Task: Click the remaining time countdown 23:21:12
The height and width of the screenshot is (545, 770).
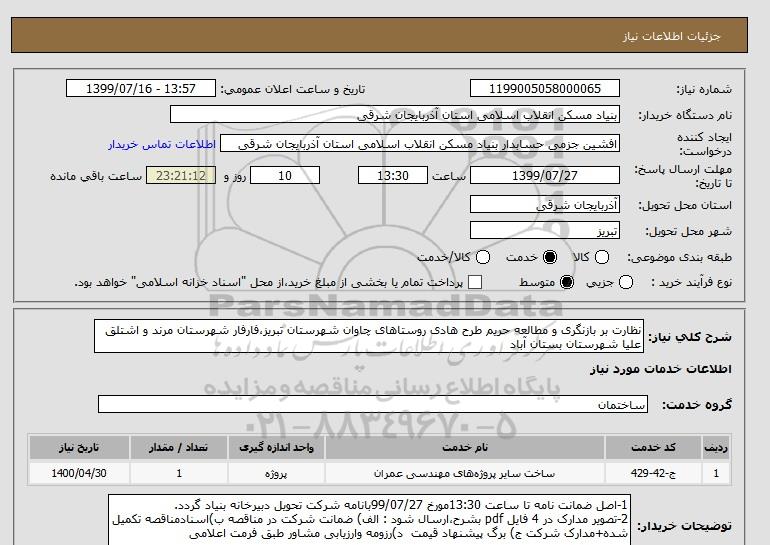Action: pyautogui.click(x=181, y=175)
